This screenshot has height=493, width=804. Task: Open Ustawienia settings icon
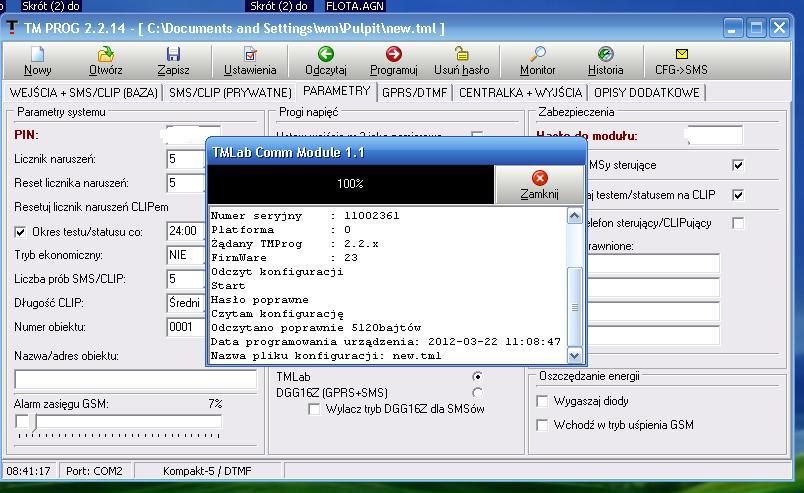[250, 54]
